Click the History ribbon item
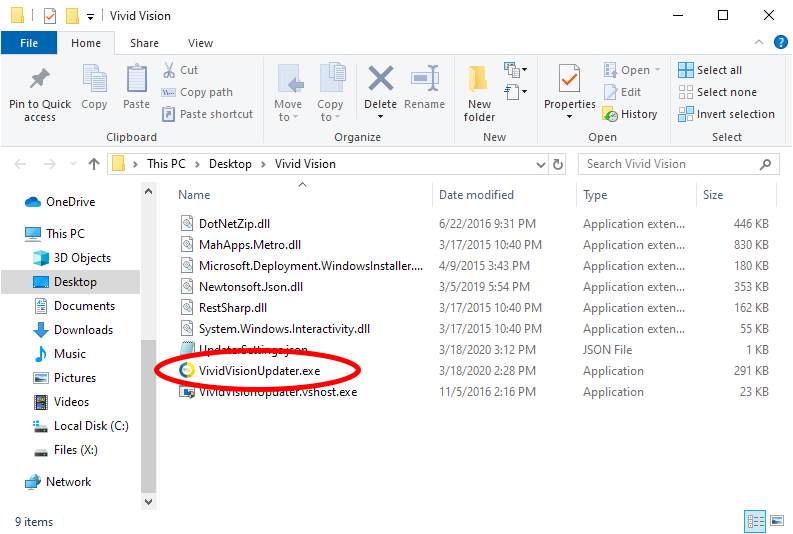Viewport: 793px width, 534px height. (630, 114)
